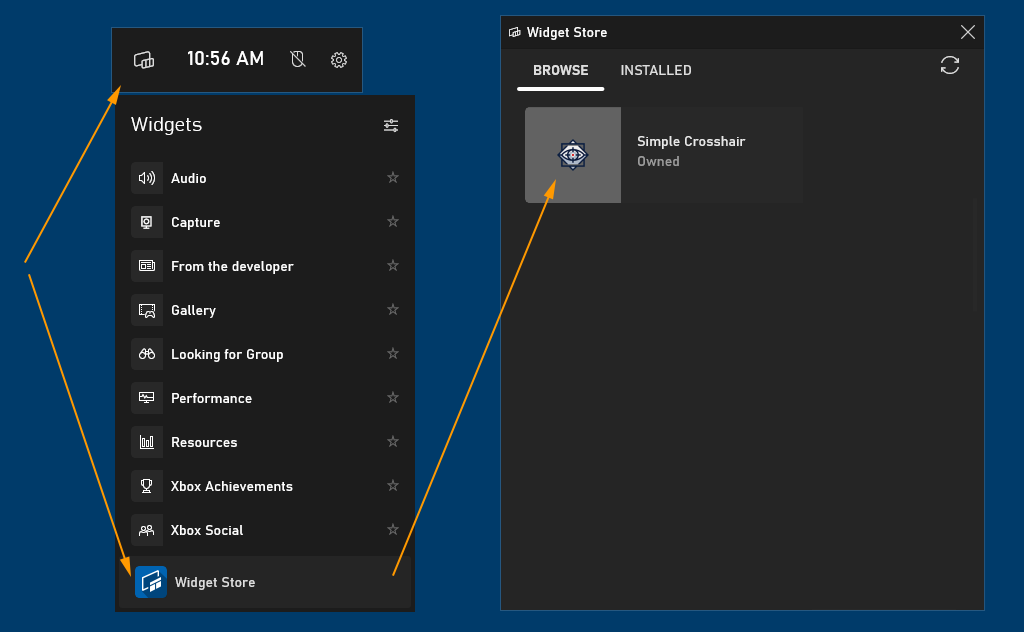Click the Performance monitor icon
This screenshot has height=632, width=1024.
pos(147,398)
